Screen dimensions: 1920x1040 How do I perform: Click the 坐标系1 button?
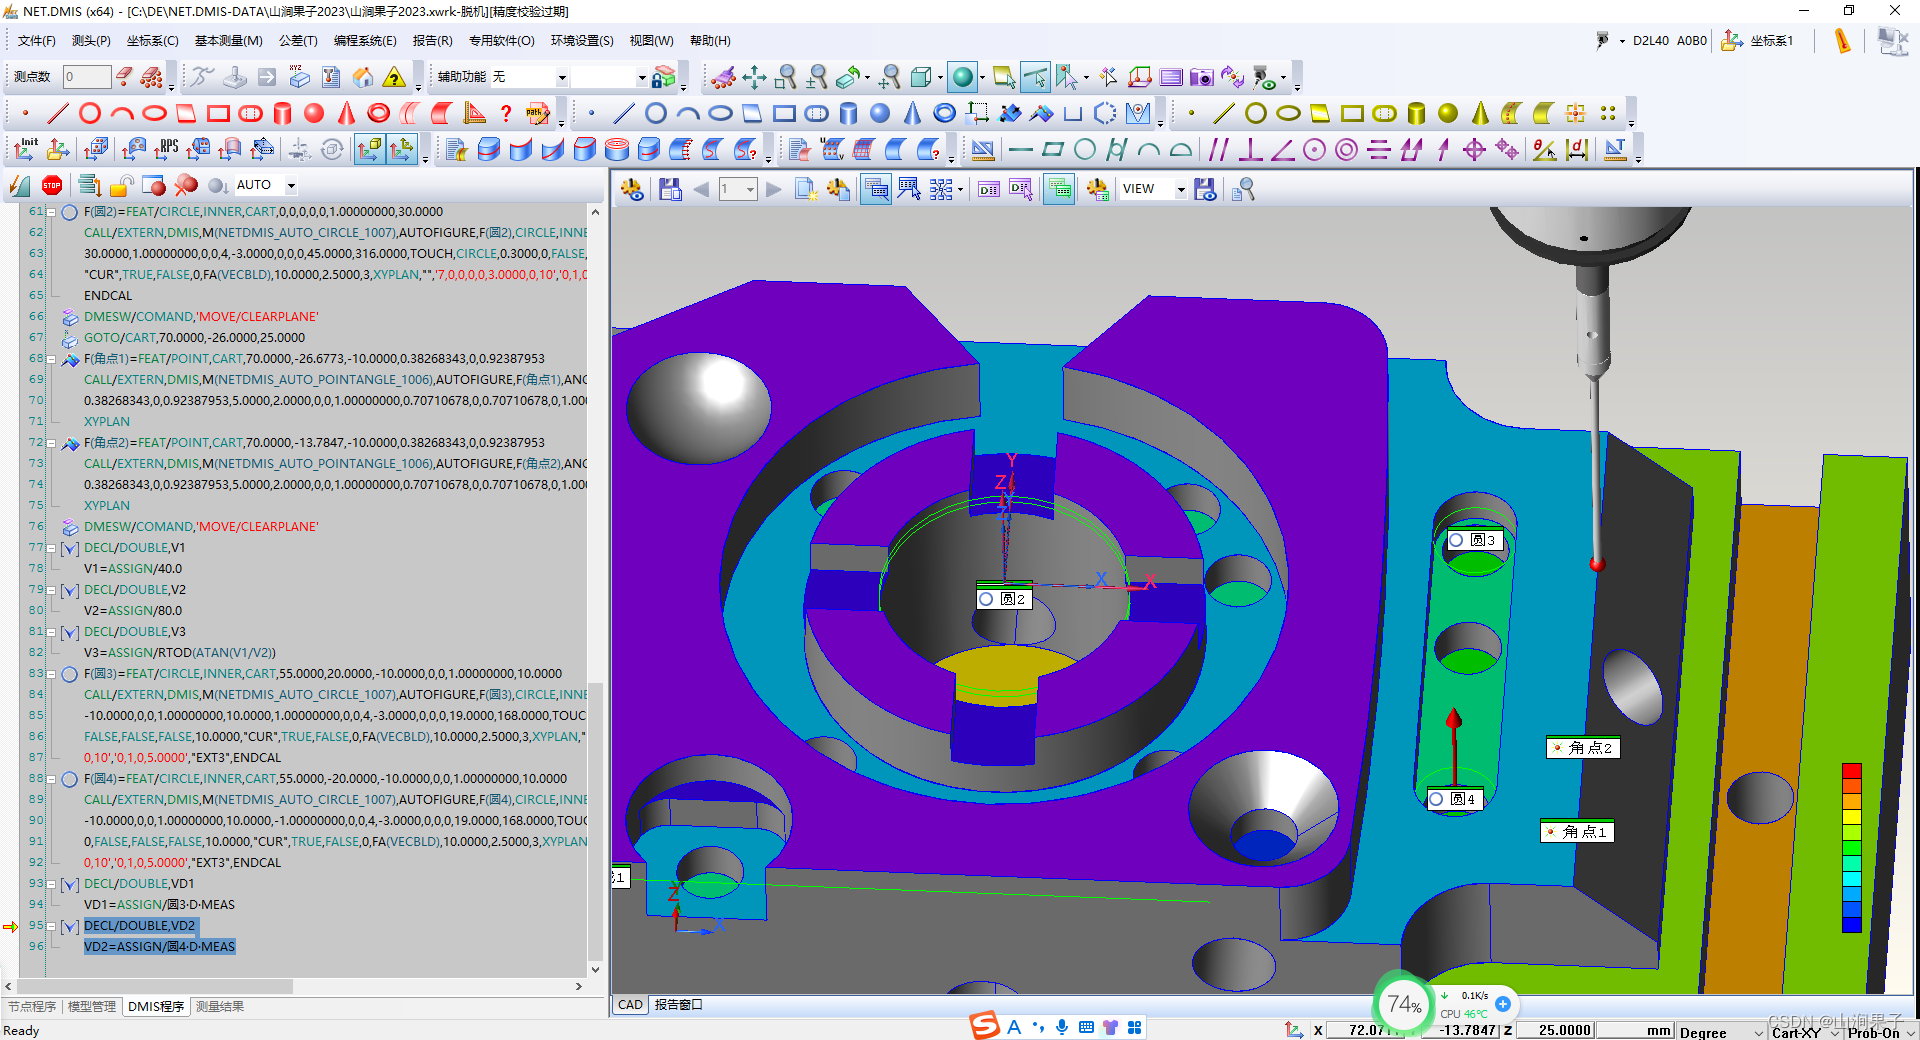click(x=1758, y=41)
